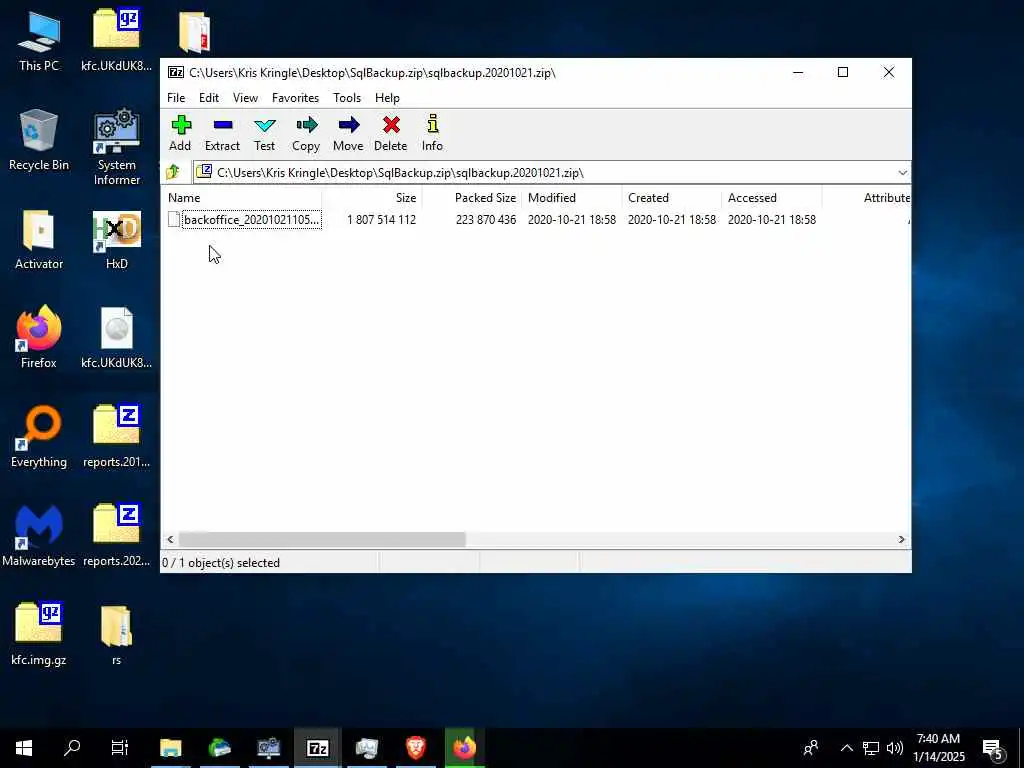The height and width of the screenshot is (768, 1024).
Task: Open Task View on taskbar
Action: (x=120, y=748)
